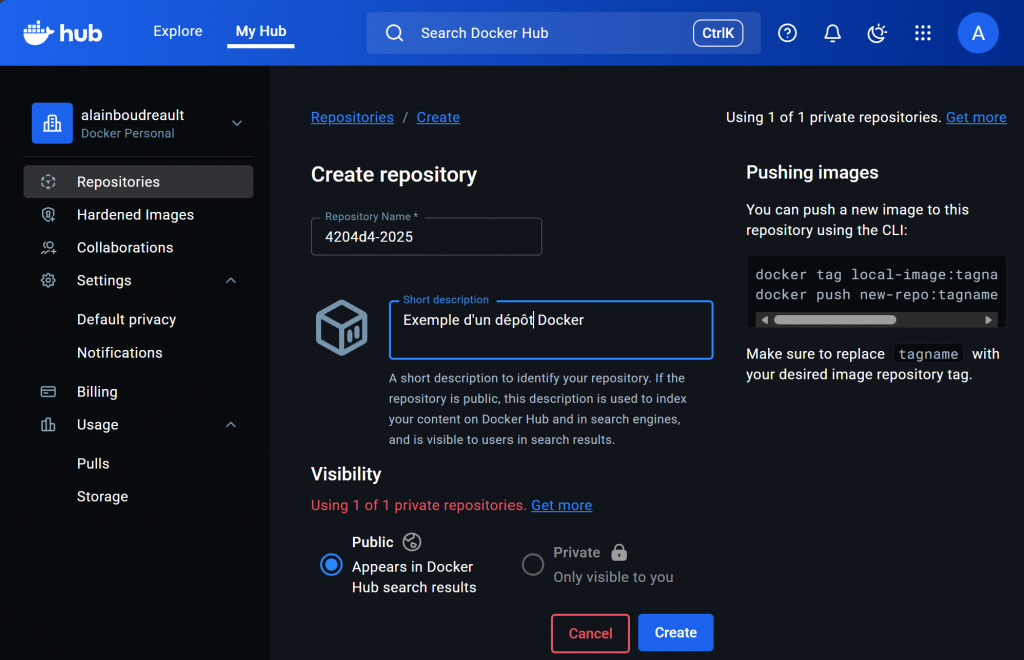The image size is (1024, 660).
Task: Open the help question mark icon
Action: pyautogui.click(x=787, y=33)
